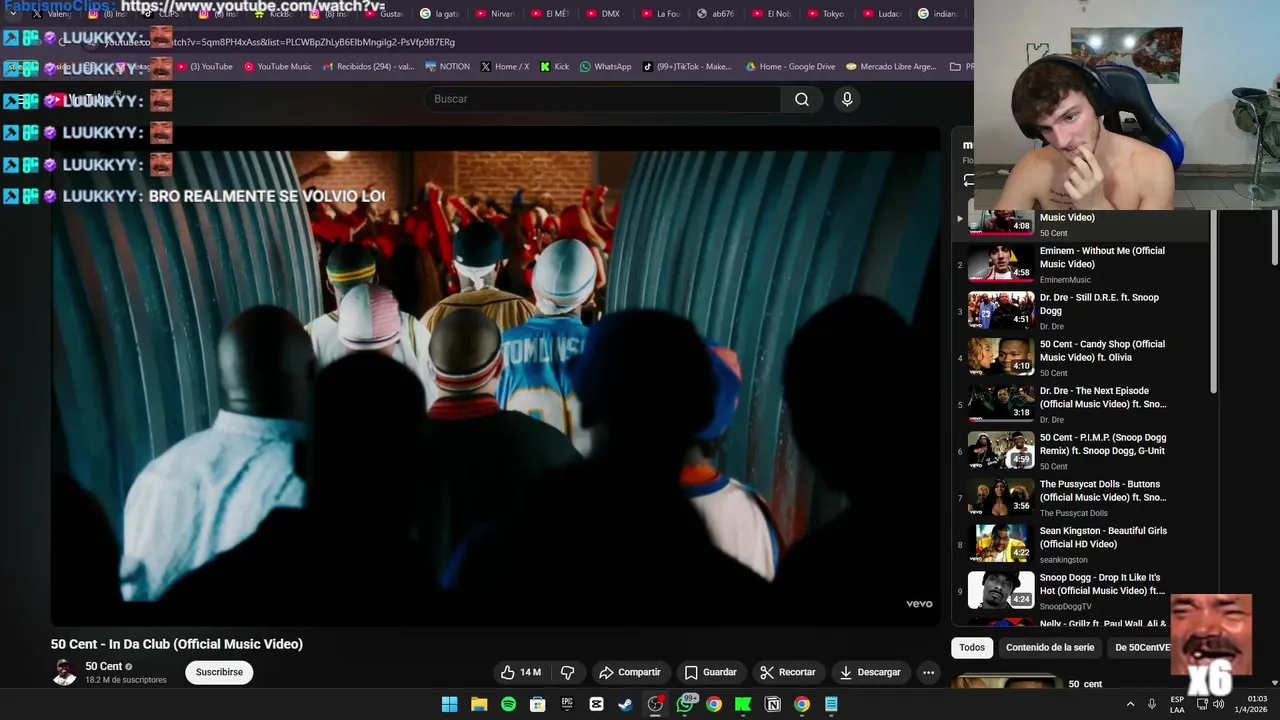Open the Home / X bookmark
The height and width of the screenshot is (720, 1280).
[x=505, y=67]
